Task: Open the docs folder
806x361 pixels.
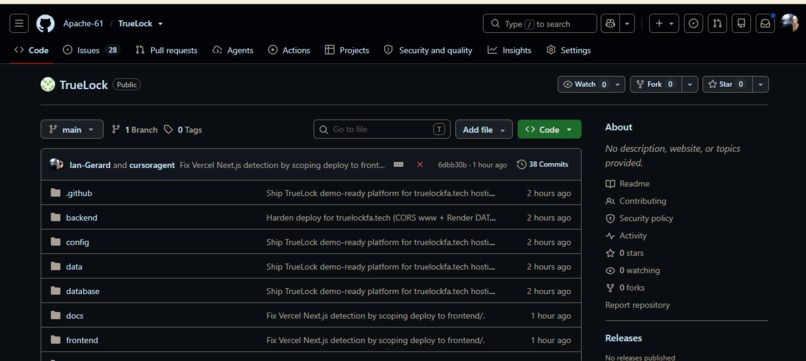Action: point(75,316)
